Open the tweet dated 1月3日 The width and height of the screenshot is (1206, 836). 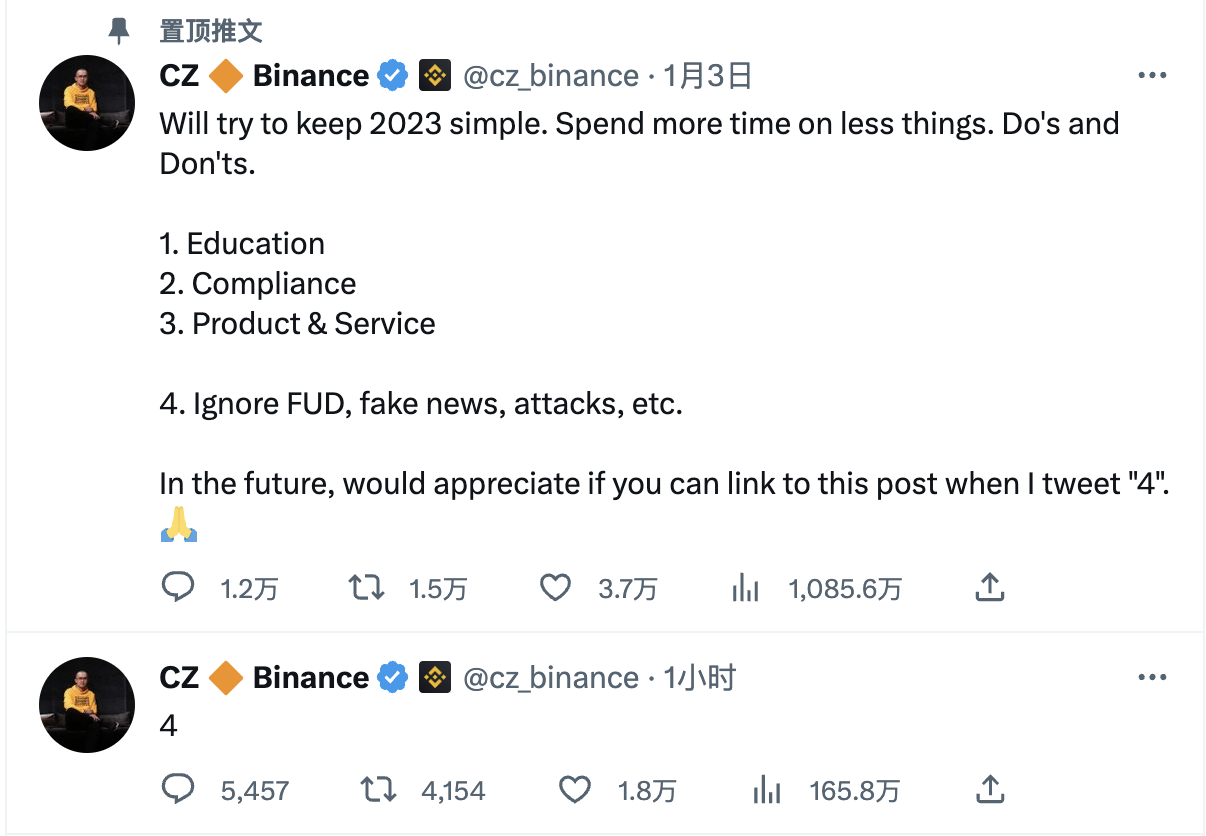pyautogui.click(x=706, y=75)
